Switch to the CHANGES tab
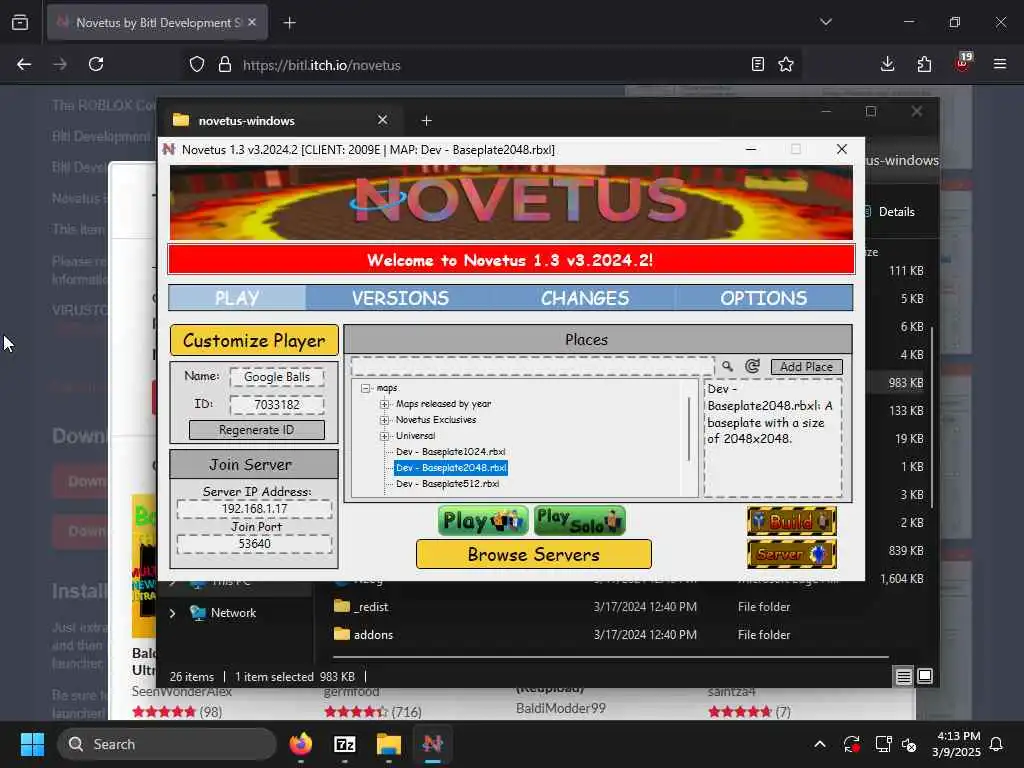1024x768 pixels. coord(584,298)
